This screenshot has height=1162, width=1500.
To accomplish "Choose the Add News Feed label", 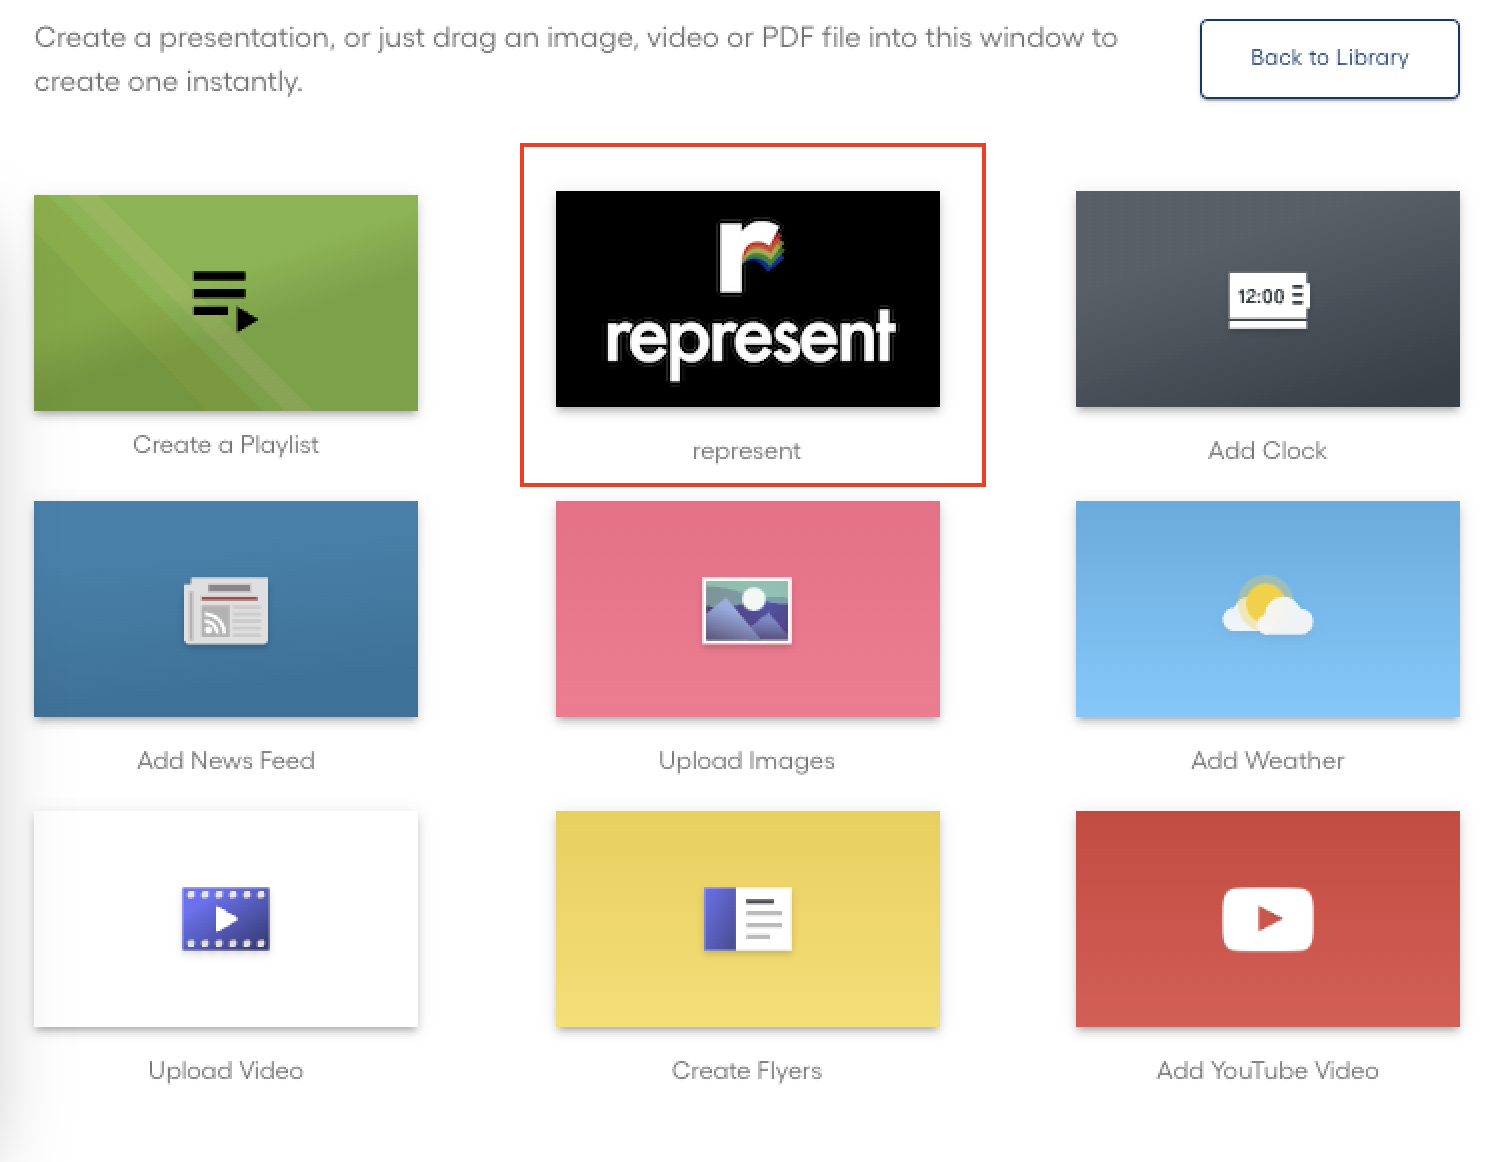I will (226, 761).
